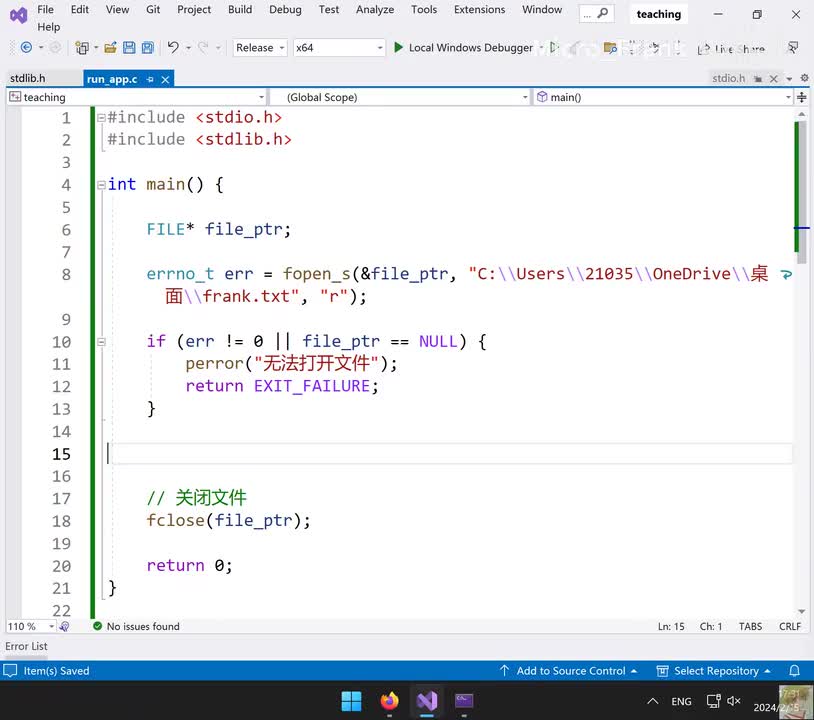Open Windows Start menu
This screenshot has width=814, height=720.
tap(351, 701)
